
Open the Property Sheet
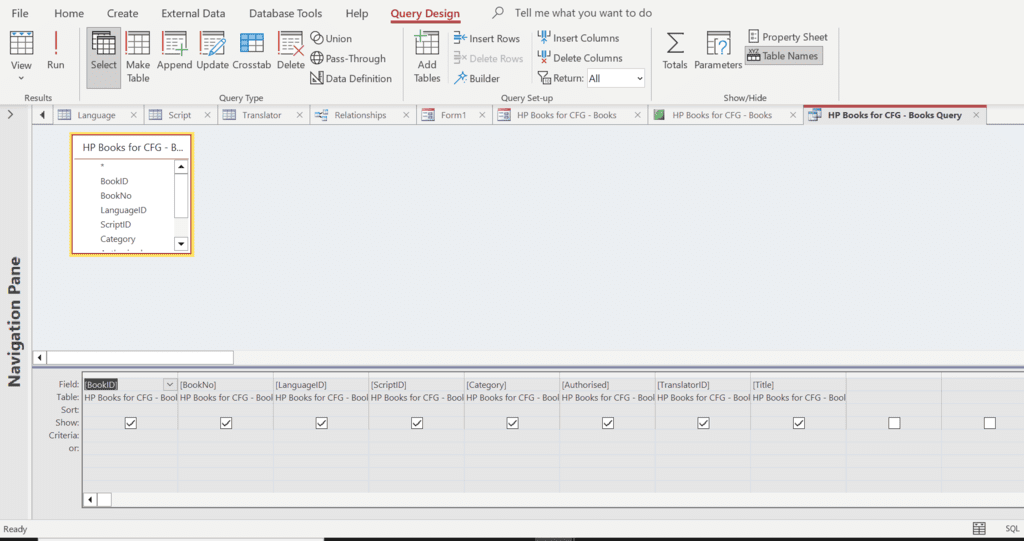(788, 37)
